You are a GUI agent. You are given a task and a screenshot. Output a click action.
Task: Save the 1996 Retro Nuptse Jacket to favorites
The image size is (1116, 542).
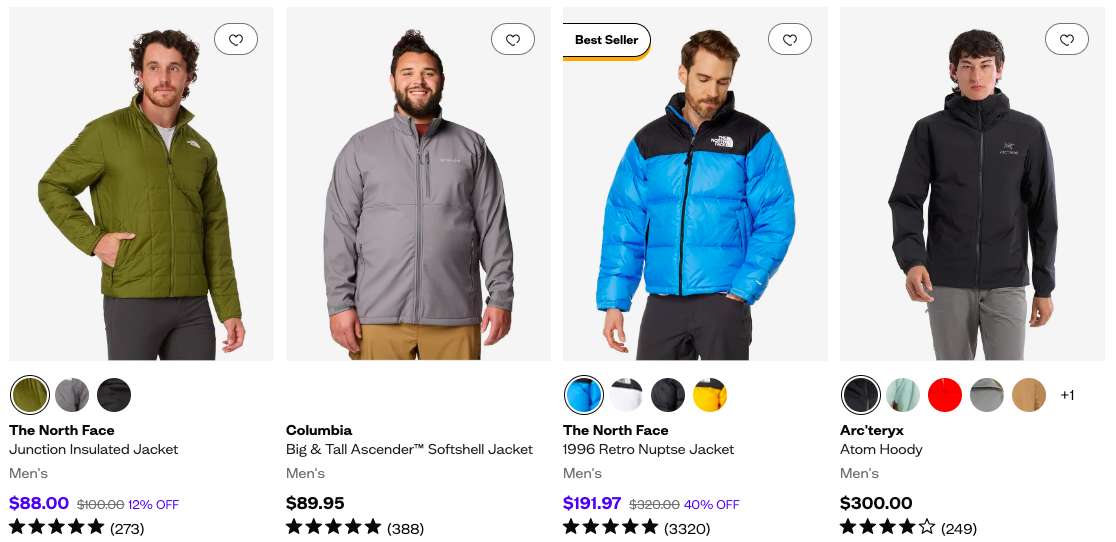pyautogui.click(x=790, y=40)
